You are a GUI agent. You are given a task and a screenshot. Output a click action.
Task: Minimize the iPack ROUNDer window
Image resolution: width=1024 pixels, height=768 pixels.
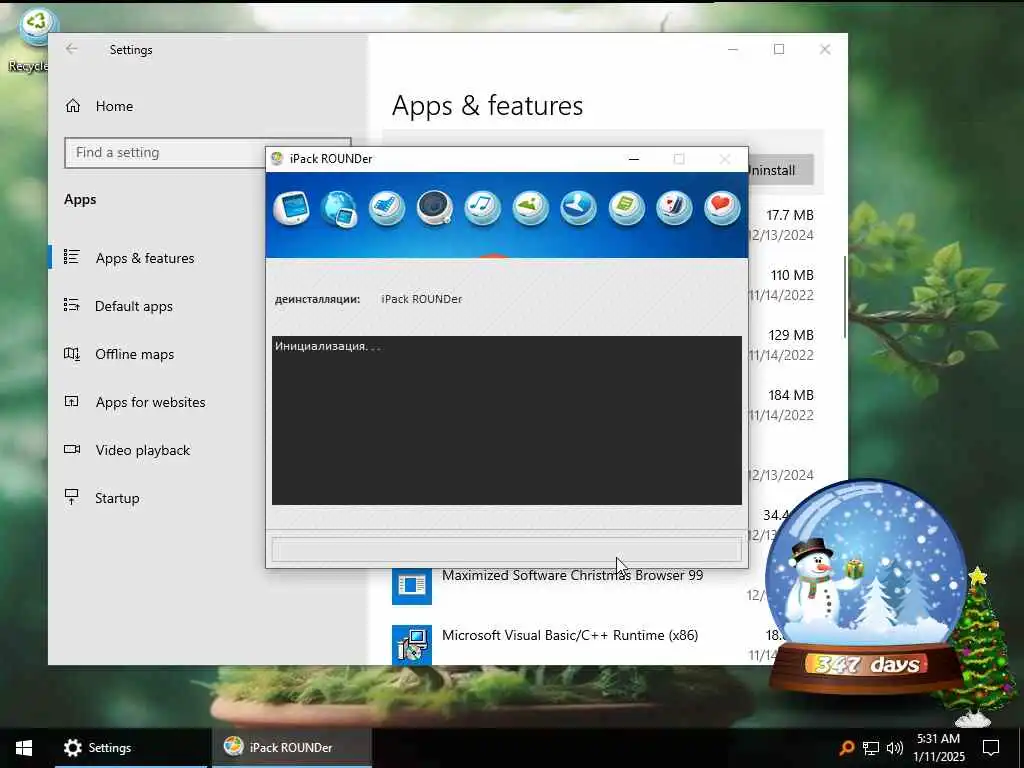633,159
